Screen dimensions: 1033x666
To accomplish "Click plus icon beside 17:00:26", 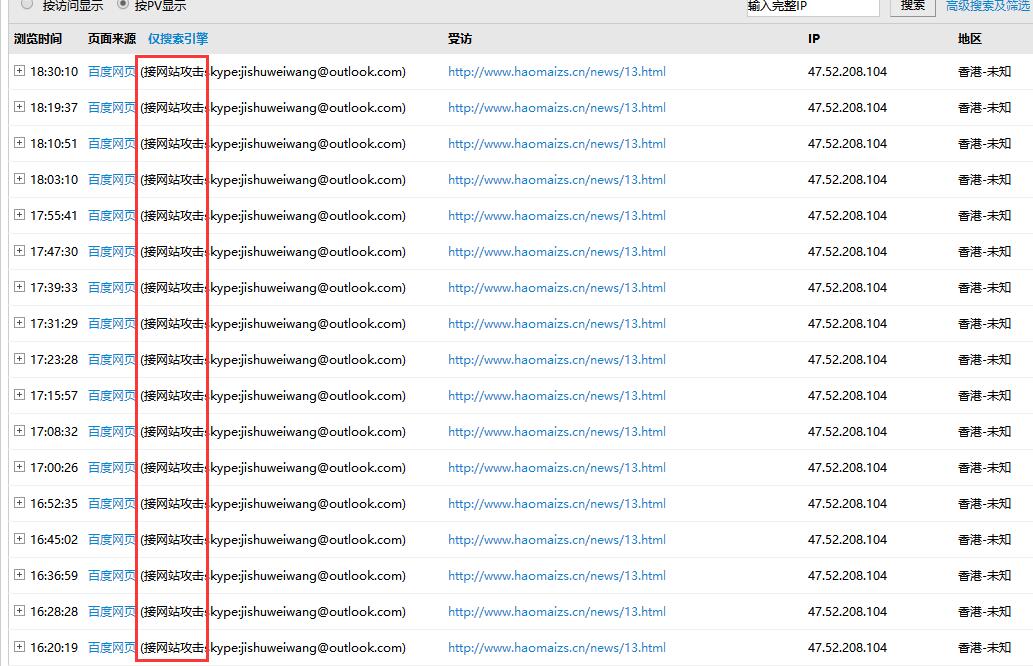I will point(19,467).
